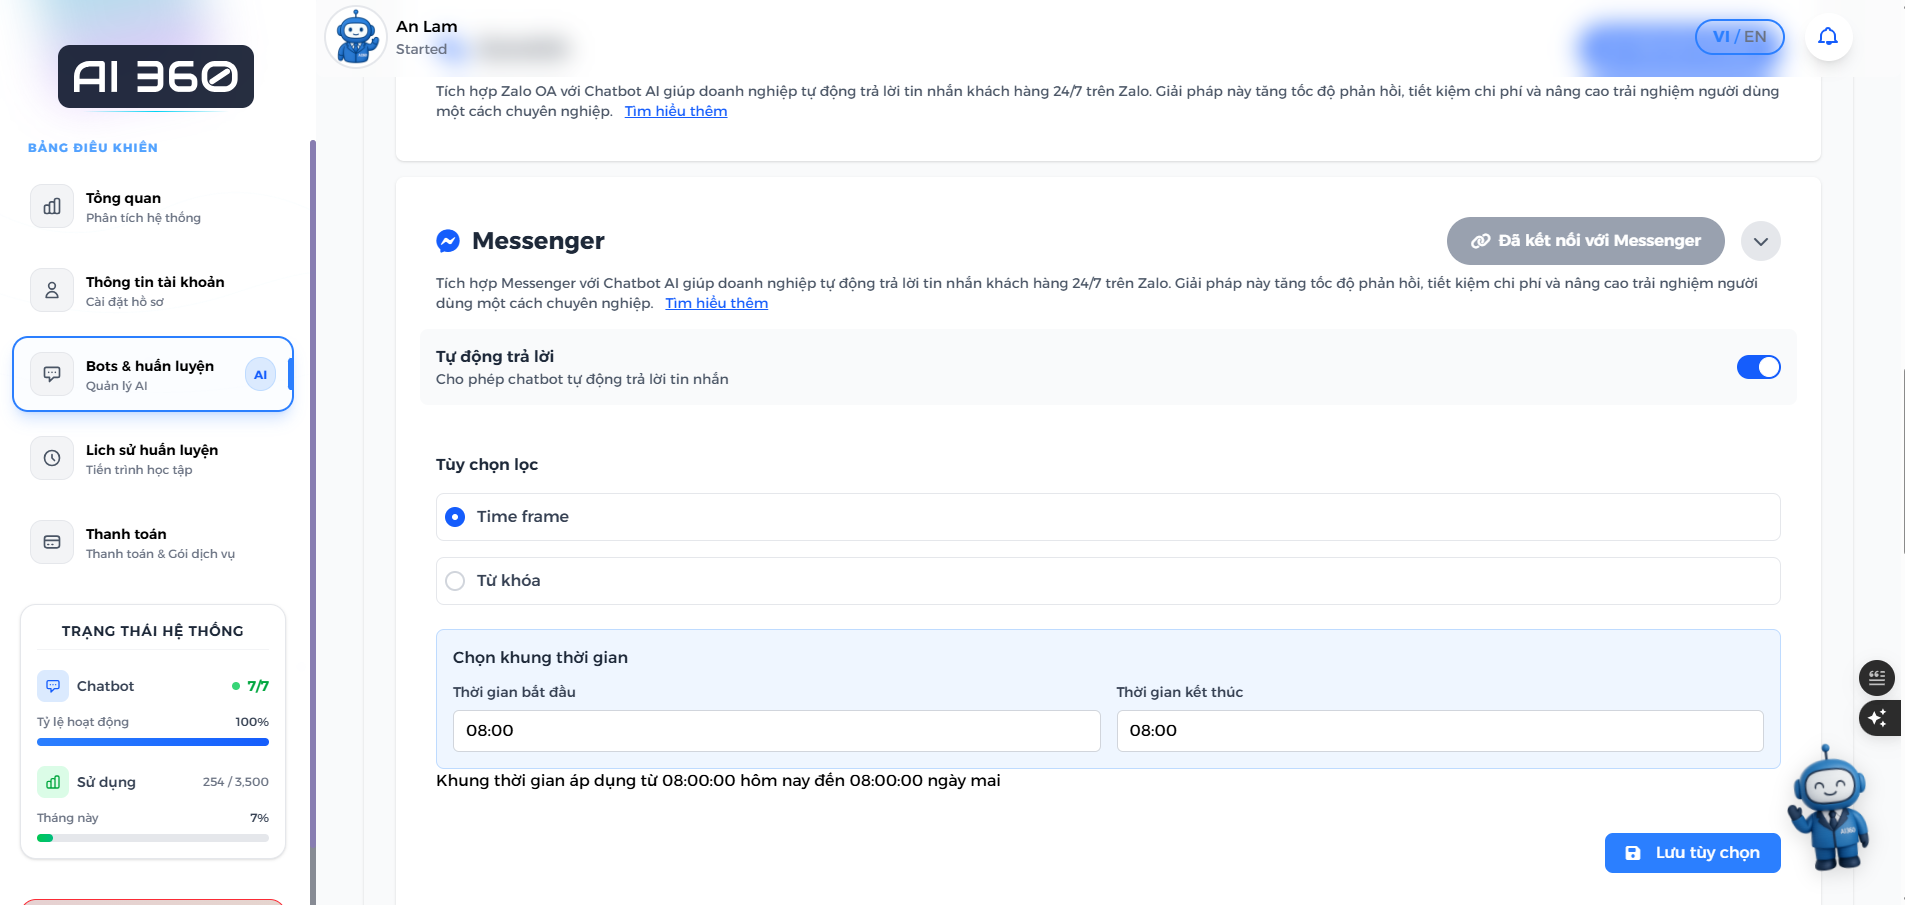Screen dimensions: 1905x905
Task: Select the Time frame radio option
Action: pyautogui.click(x=455, y=517)
